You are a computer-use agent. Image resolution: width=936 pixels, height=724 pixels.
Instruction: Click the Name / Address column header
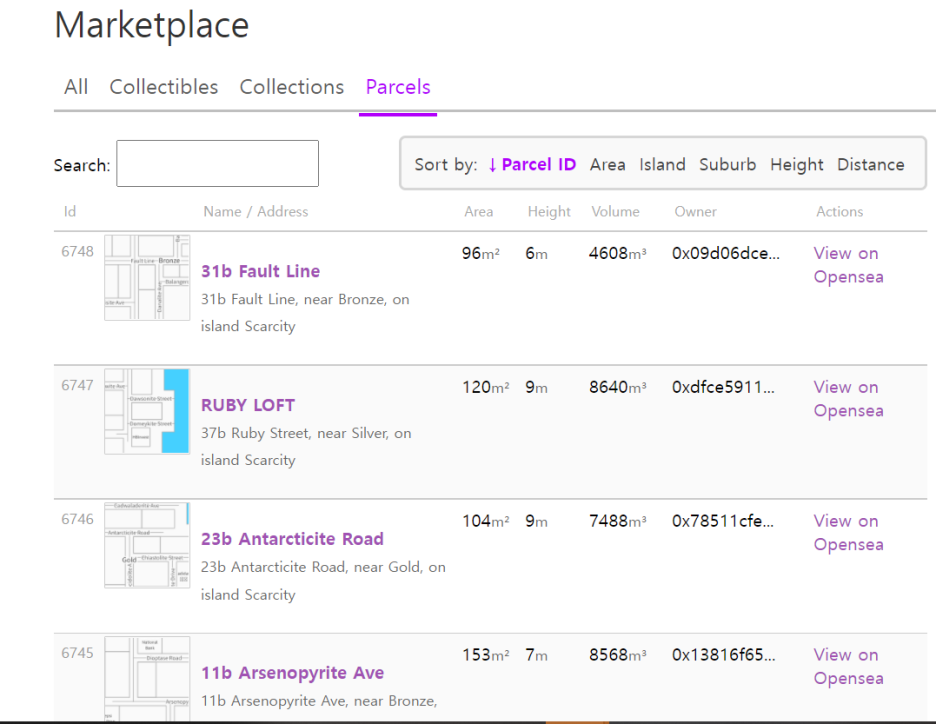[255, 211]
